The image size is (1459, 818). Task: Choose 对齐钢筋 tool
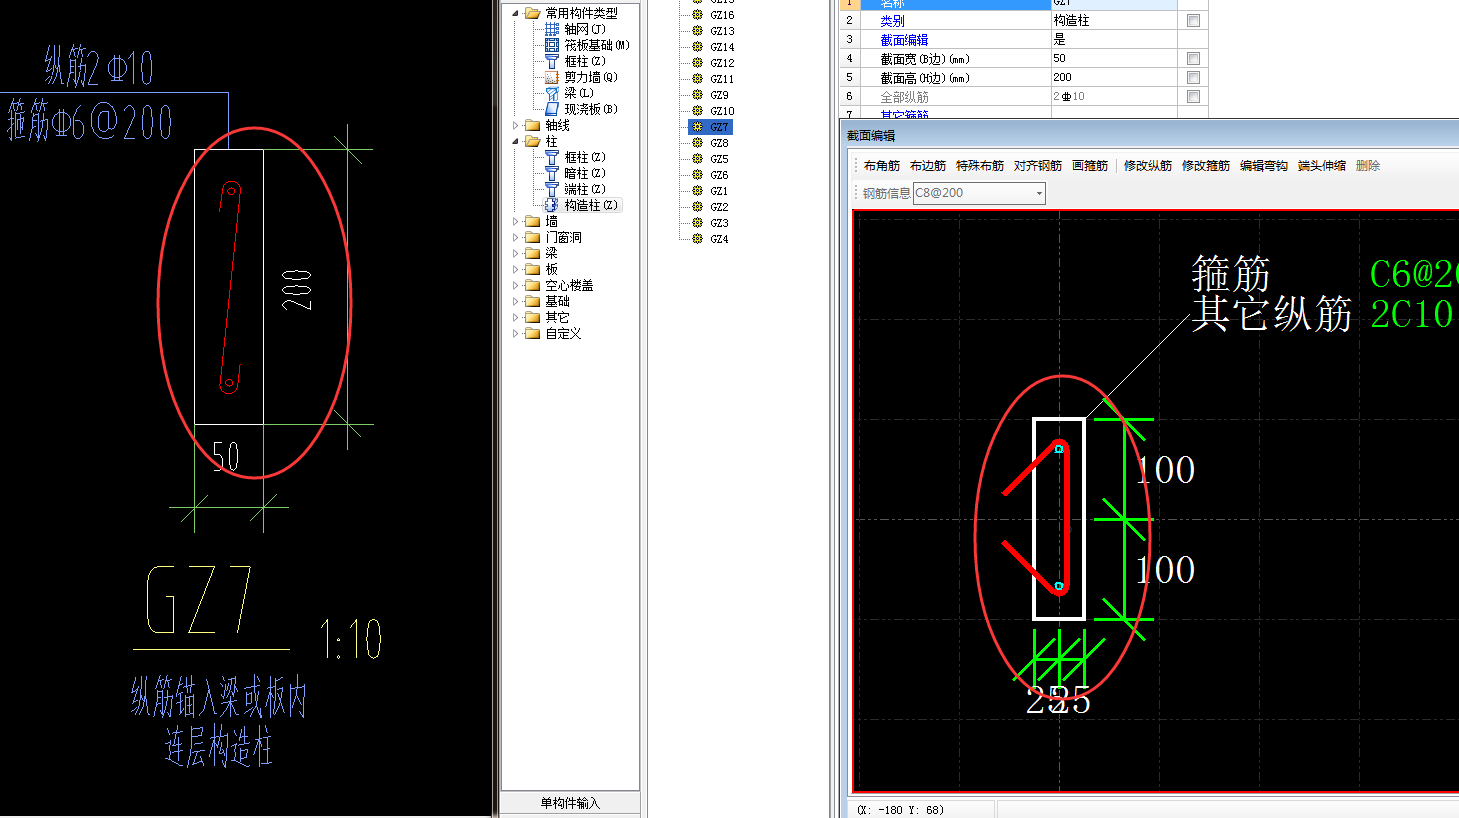coord(1038,166)
